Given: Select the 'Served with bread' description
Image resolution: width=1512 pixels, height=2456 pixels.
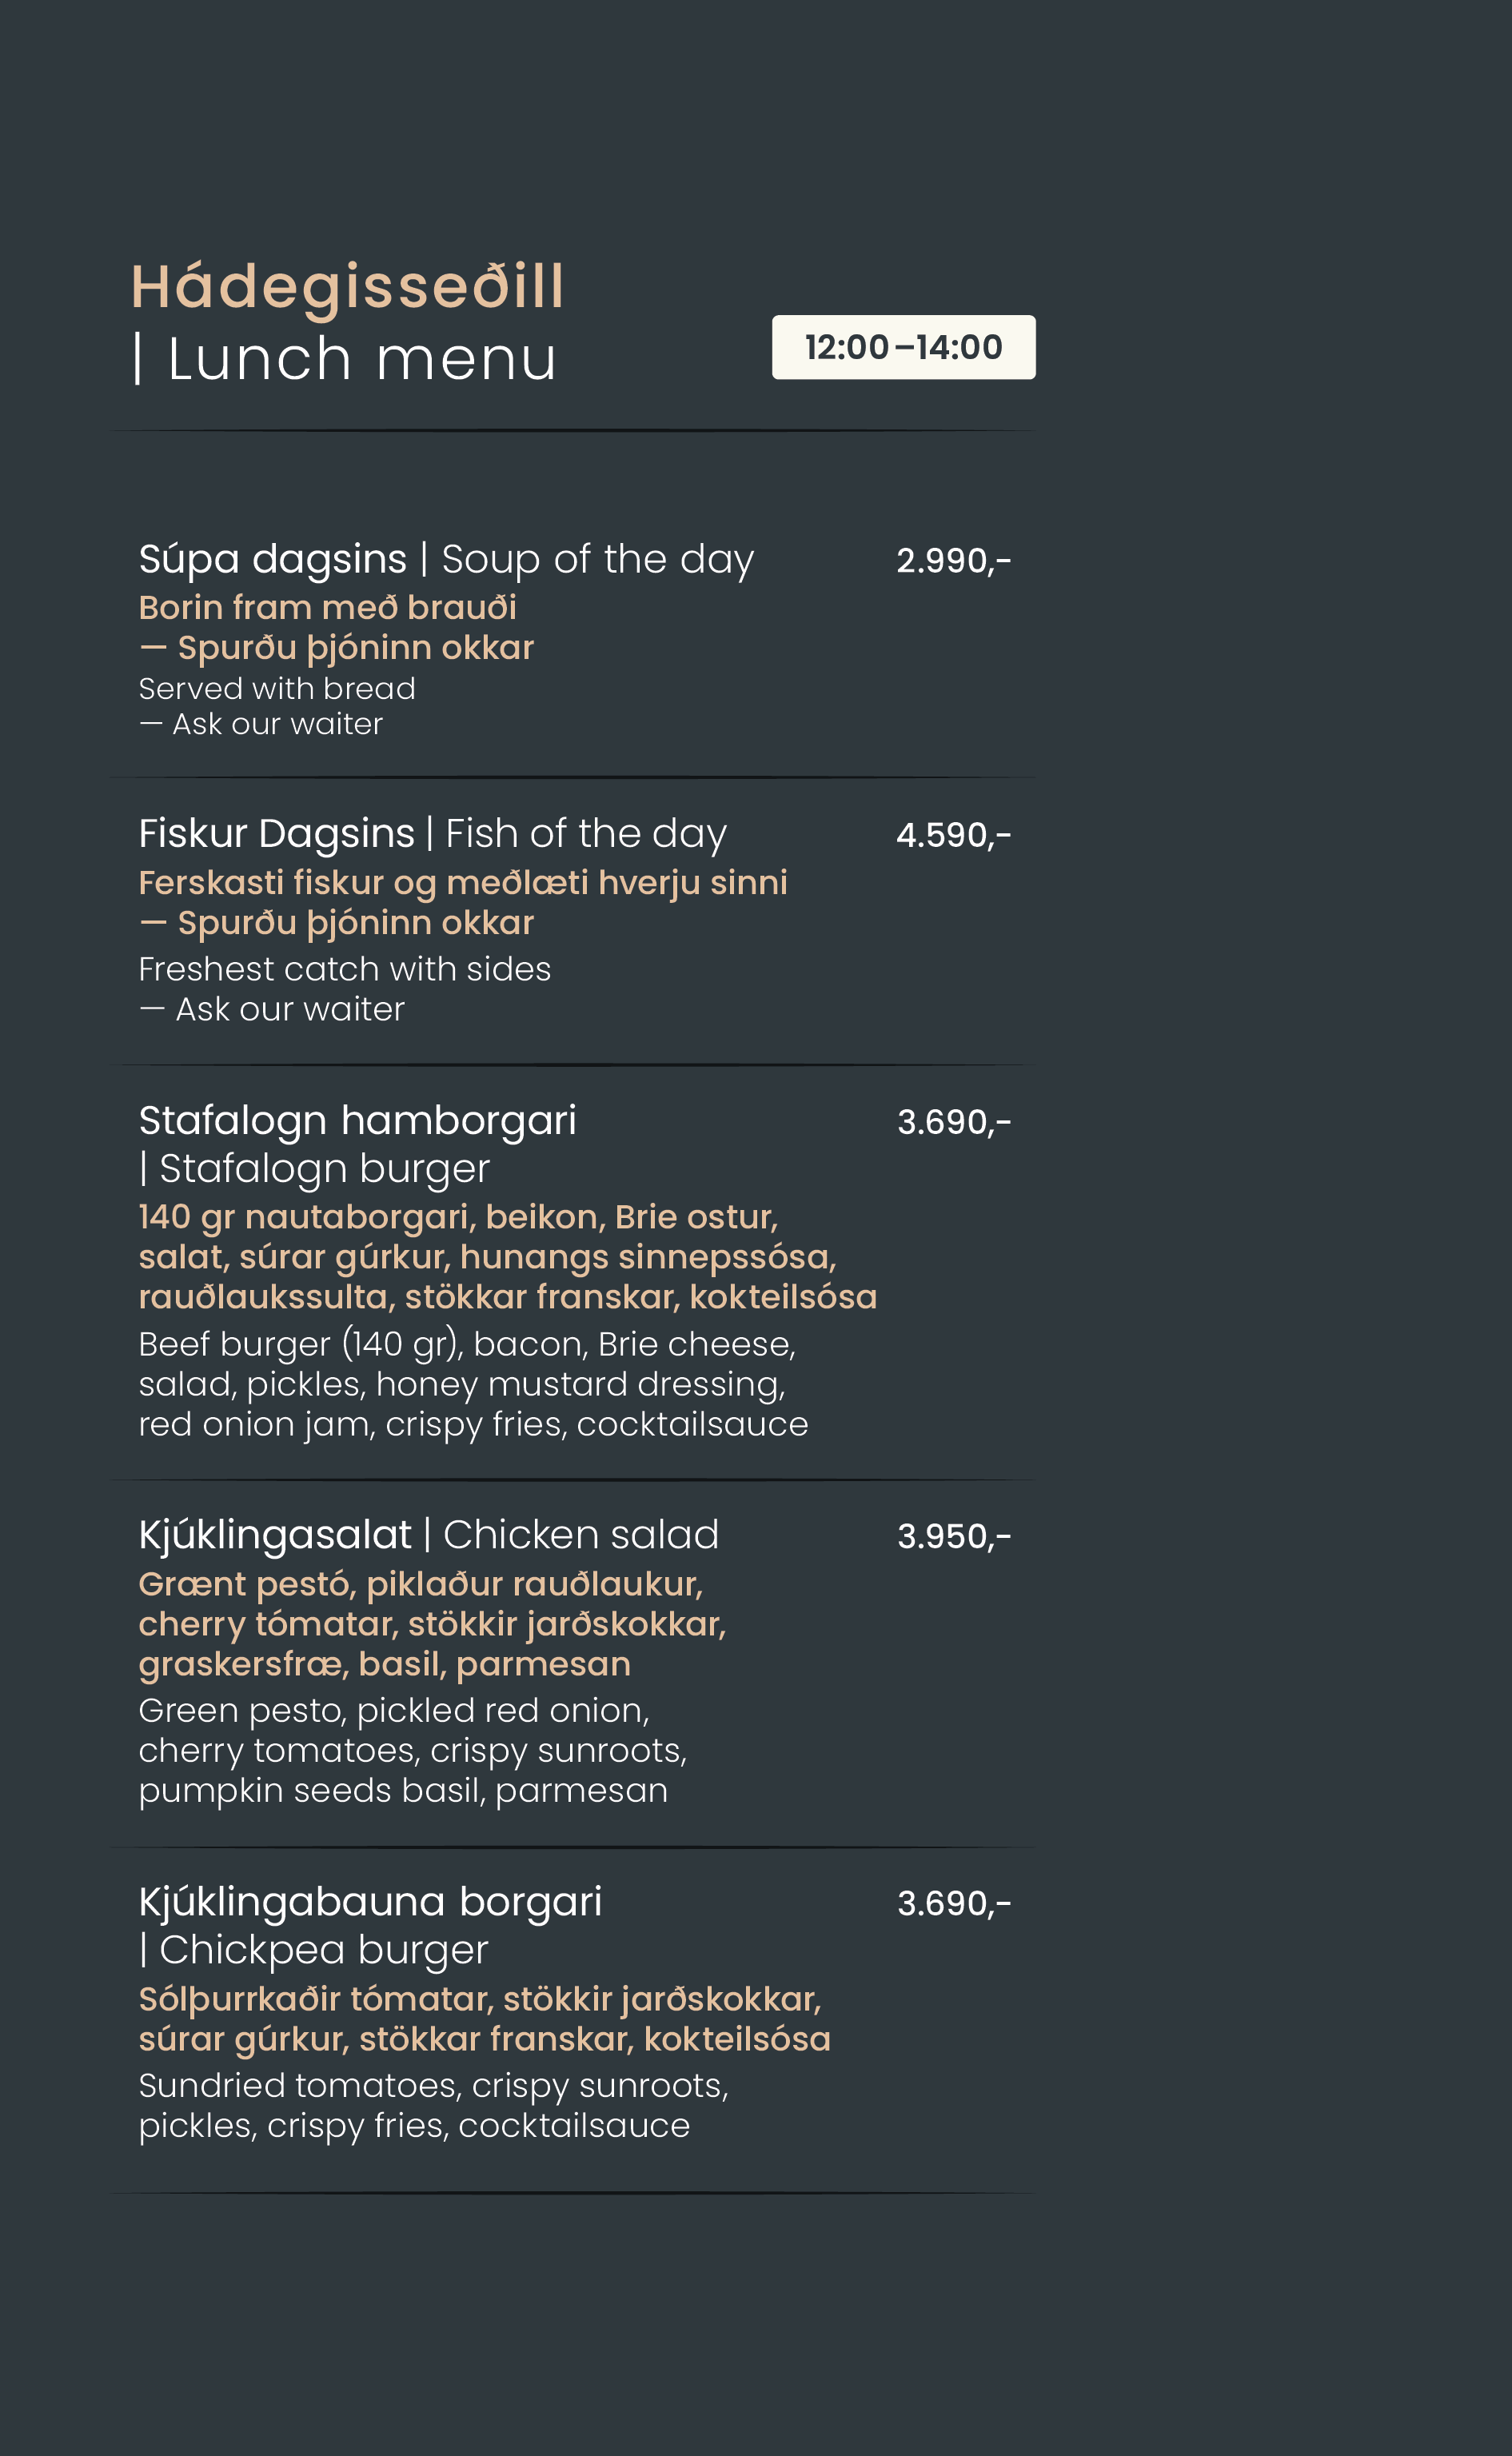Looking at the screenshot, I should (x=277, y=689).
